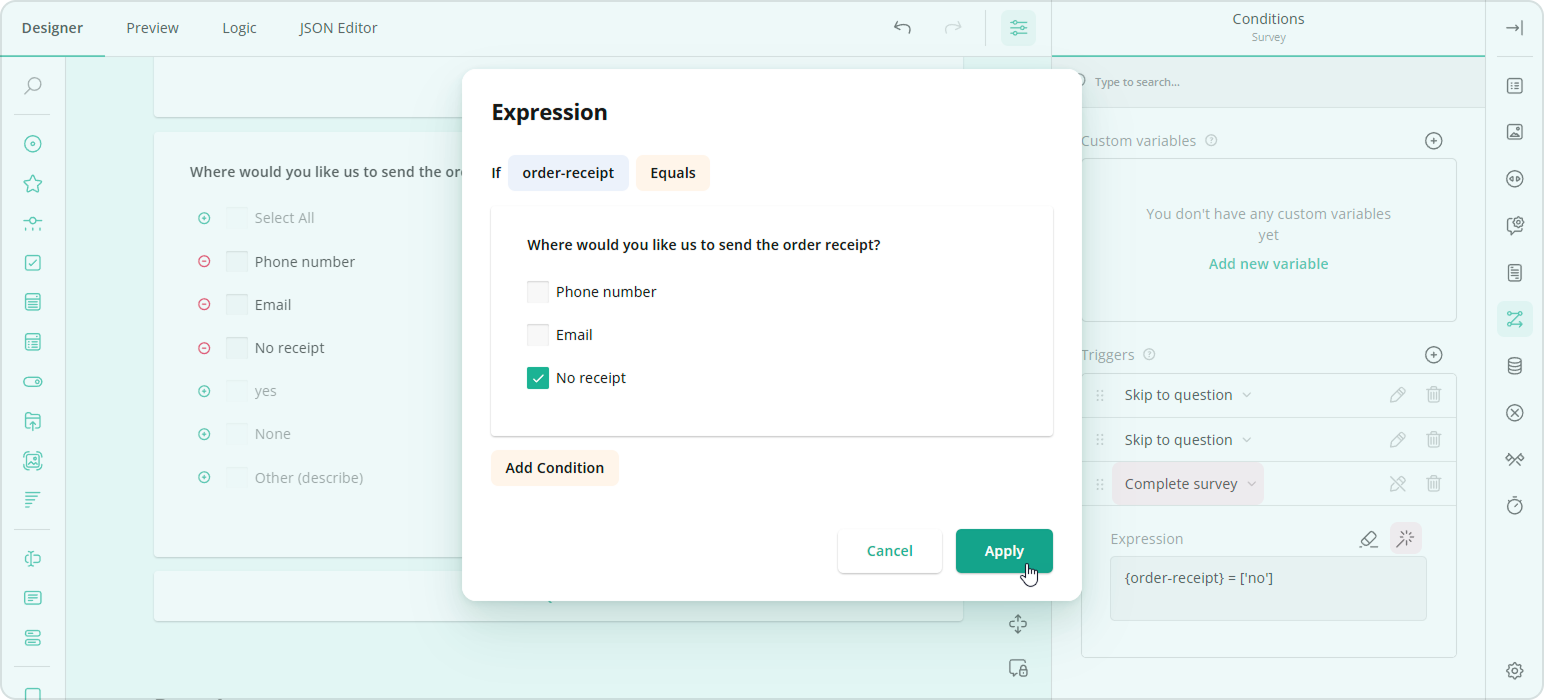Open the Equals operator selector

point(672,172)
